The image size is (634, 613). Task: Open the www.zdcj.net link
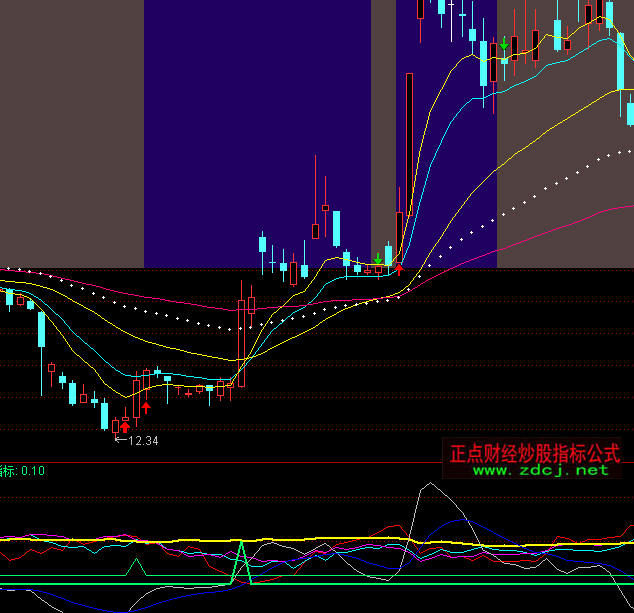click(x=540, y=469)
